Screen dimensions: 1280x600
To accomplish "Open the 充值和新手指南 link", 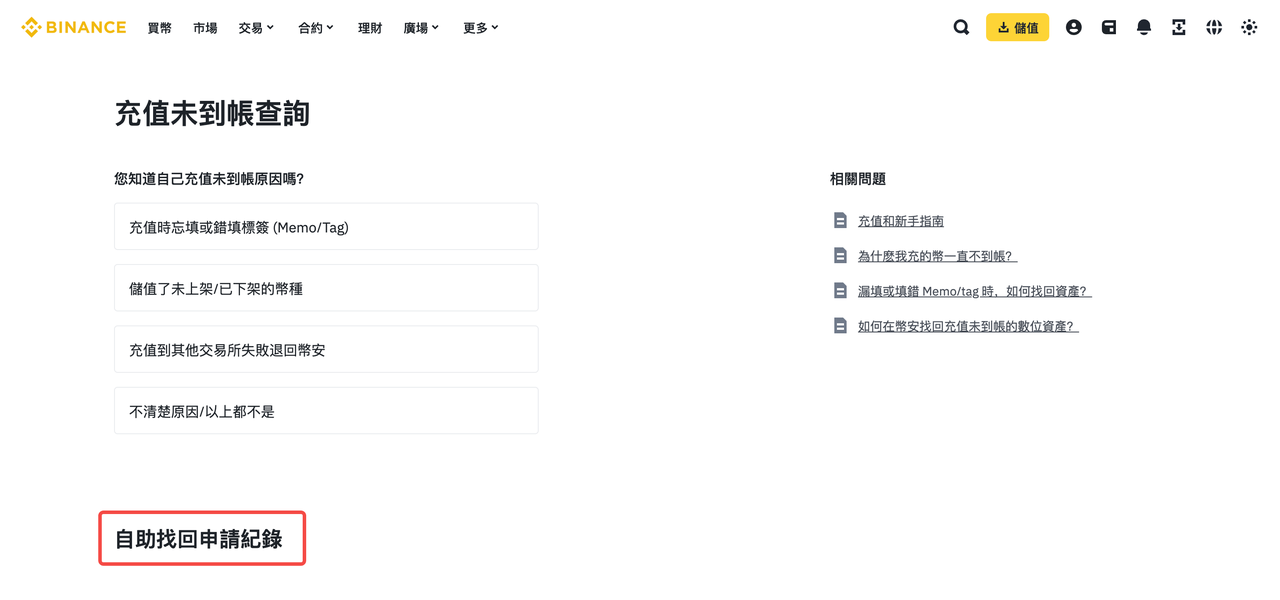I will point(900,221).
